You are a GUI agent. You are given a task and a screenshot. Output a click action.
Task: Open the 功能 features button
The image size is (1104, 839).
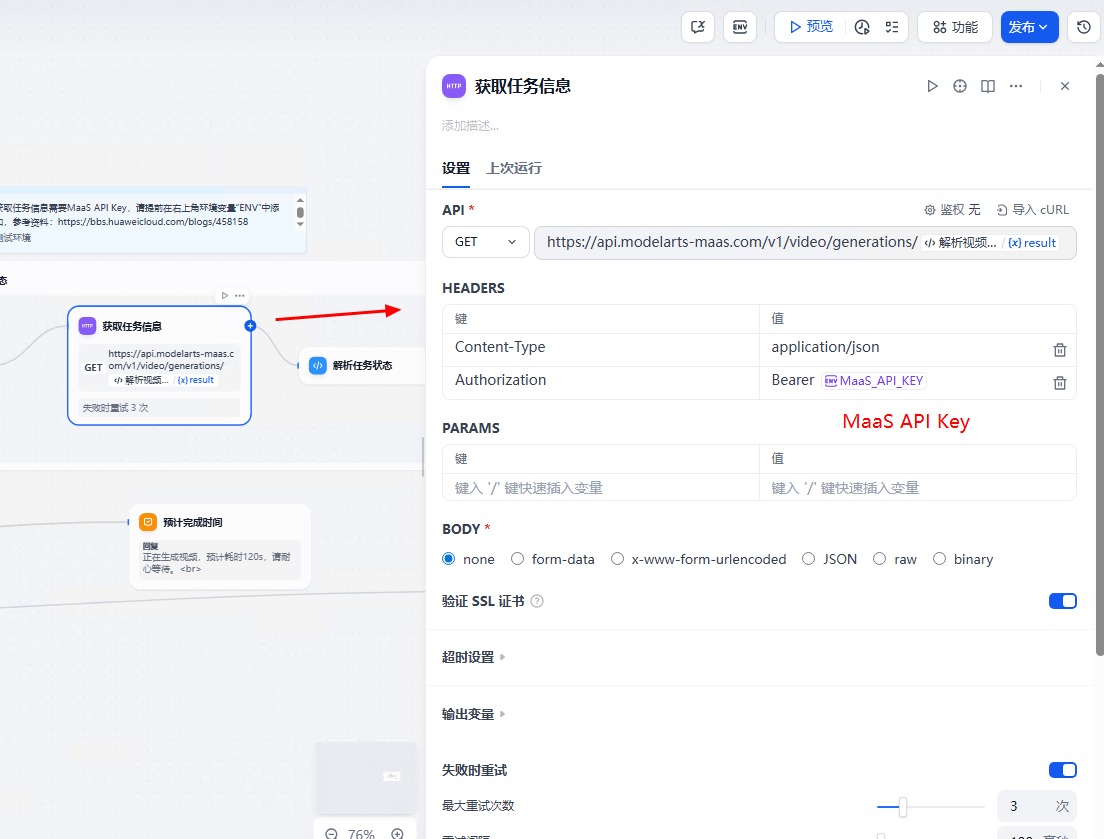click(x=955, y=27)
